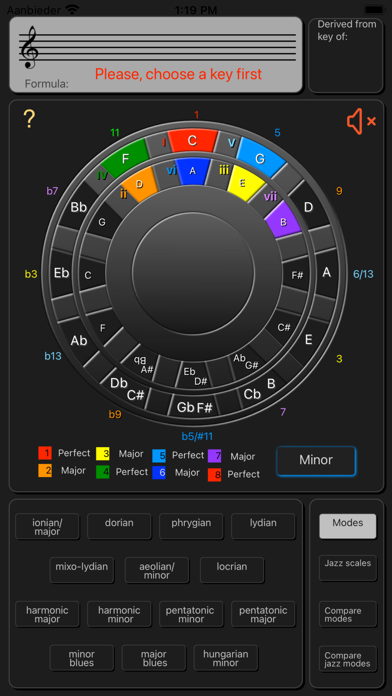
Task: Choose the pentatonic minor scale
Action: click(x=191, y=614)
